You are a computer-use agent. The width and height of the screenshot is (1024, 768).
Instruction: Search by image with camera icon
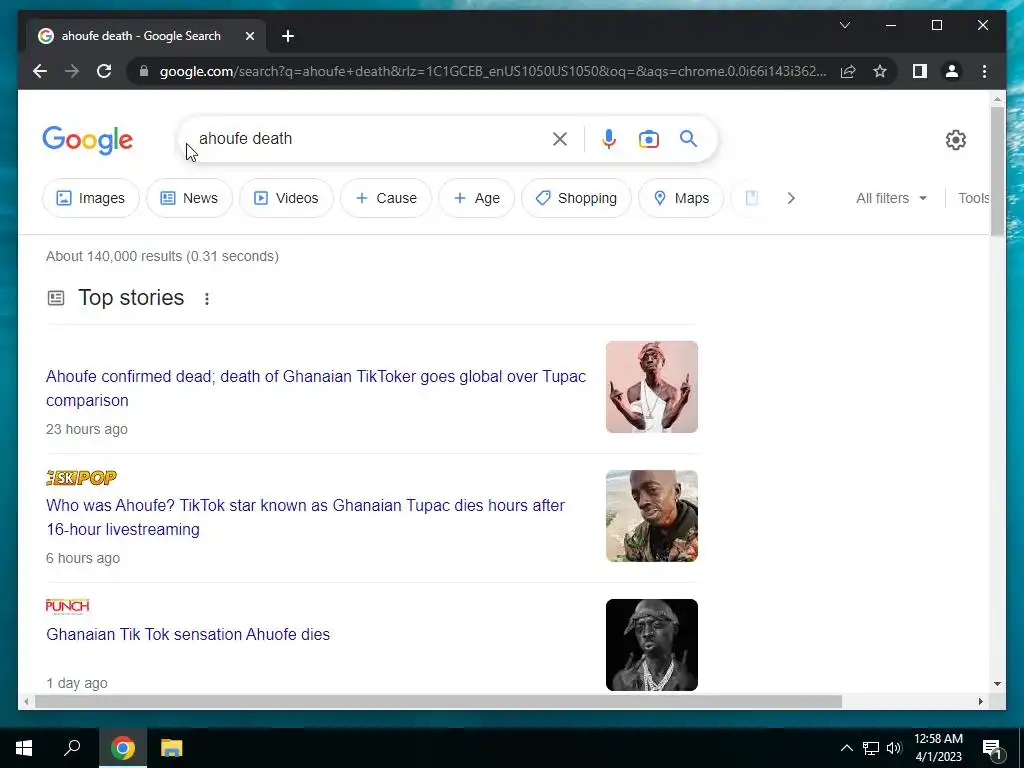[648, 139]
